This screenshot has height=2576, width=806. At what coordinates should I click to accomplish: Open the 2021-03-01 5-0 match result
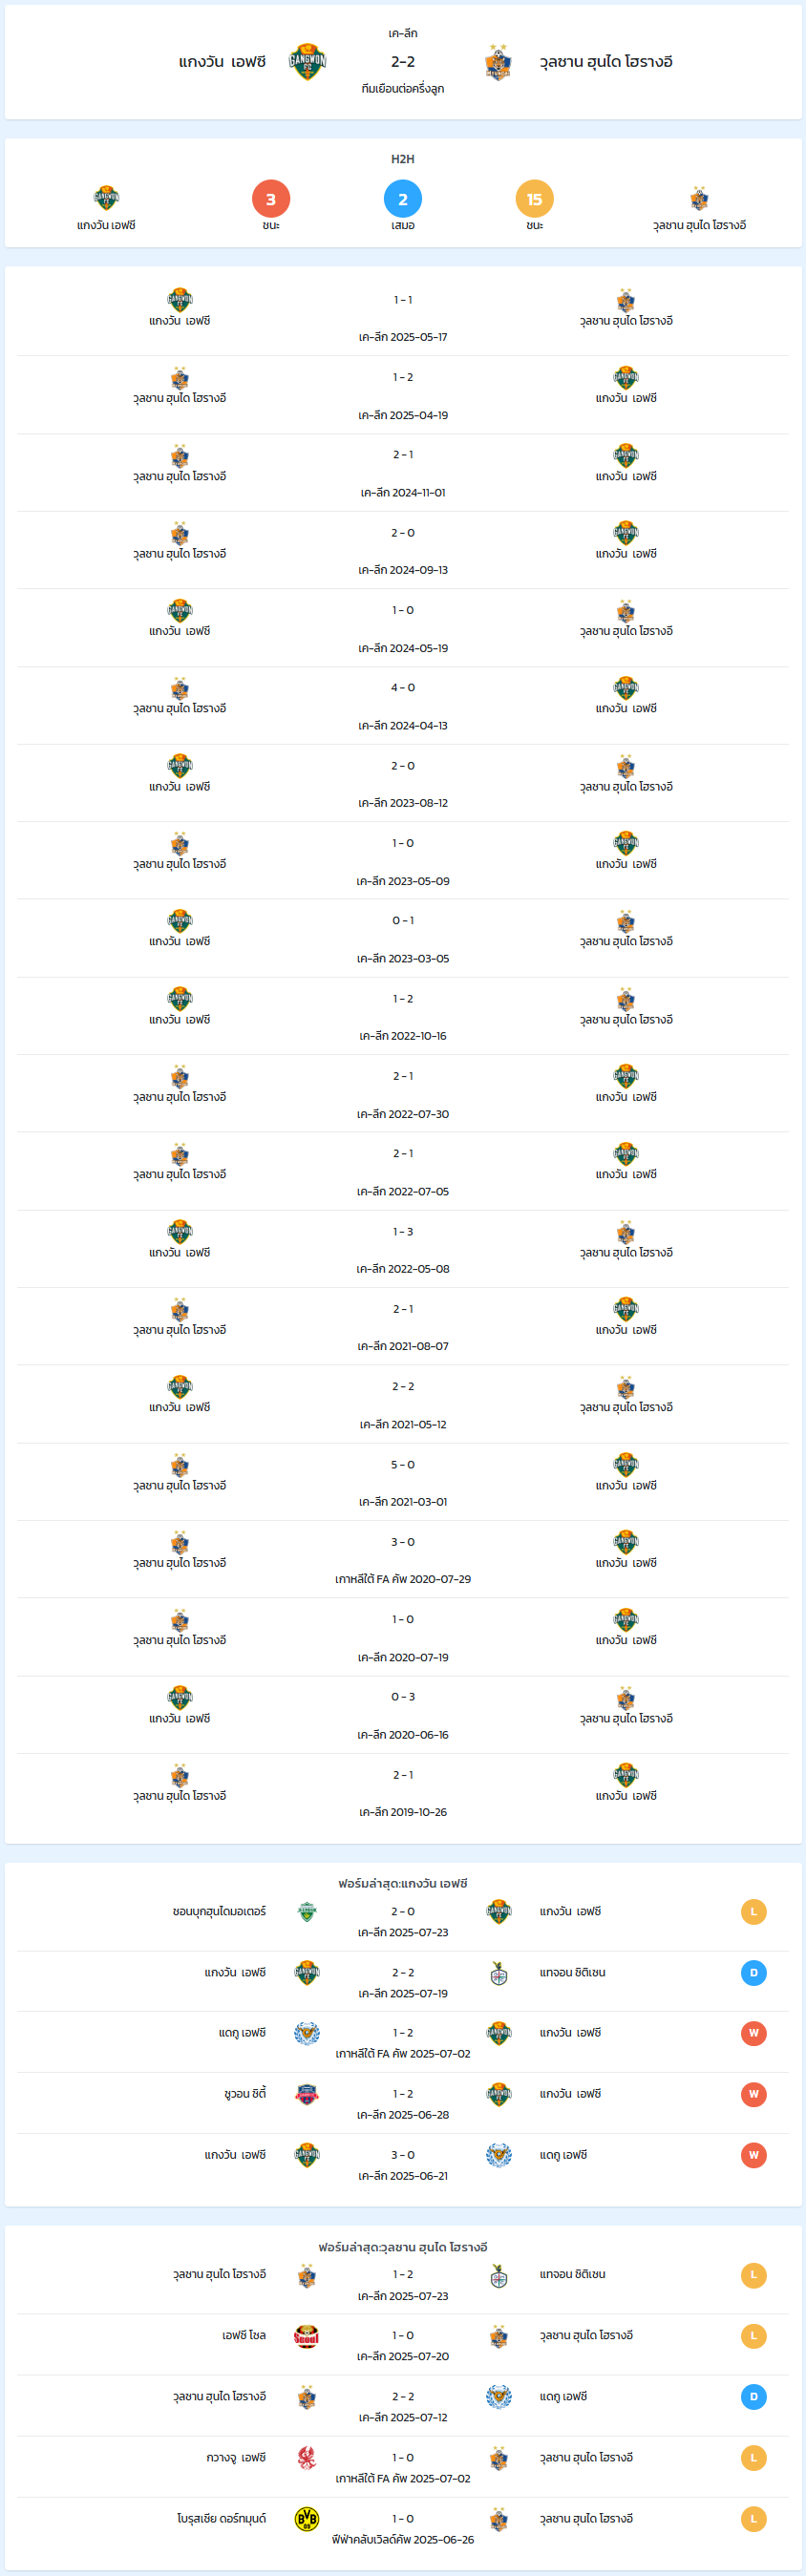click(403, 1482)
